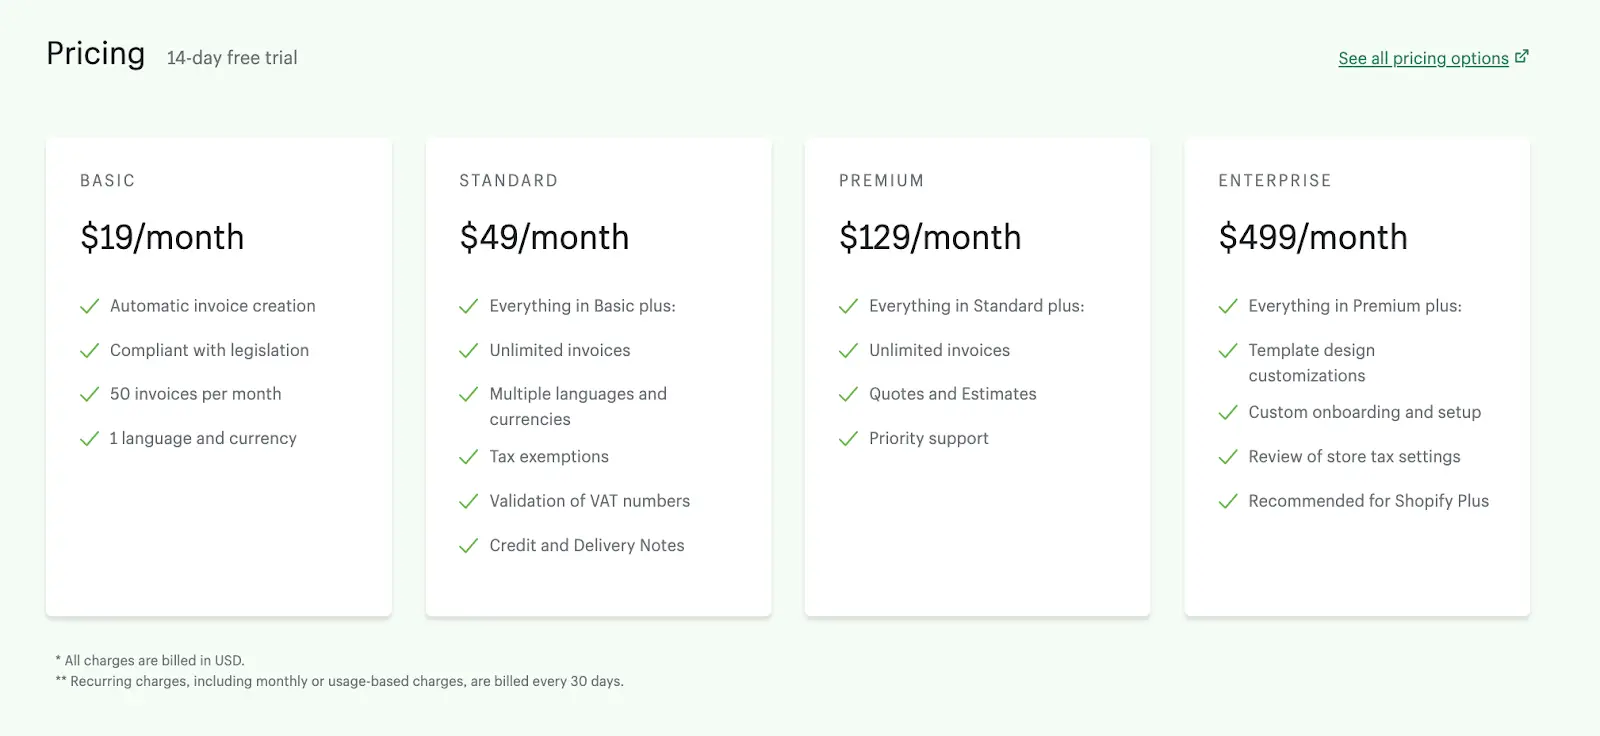Click the external link icon beside pricing options
Viewport: 1600px width, 736px height.
click(1522, 56)
